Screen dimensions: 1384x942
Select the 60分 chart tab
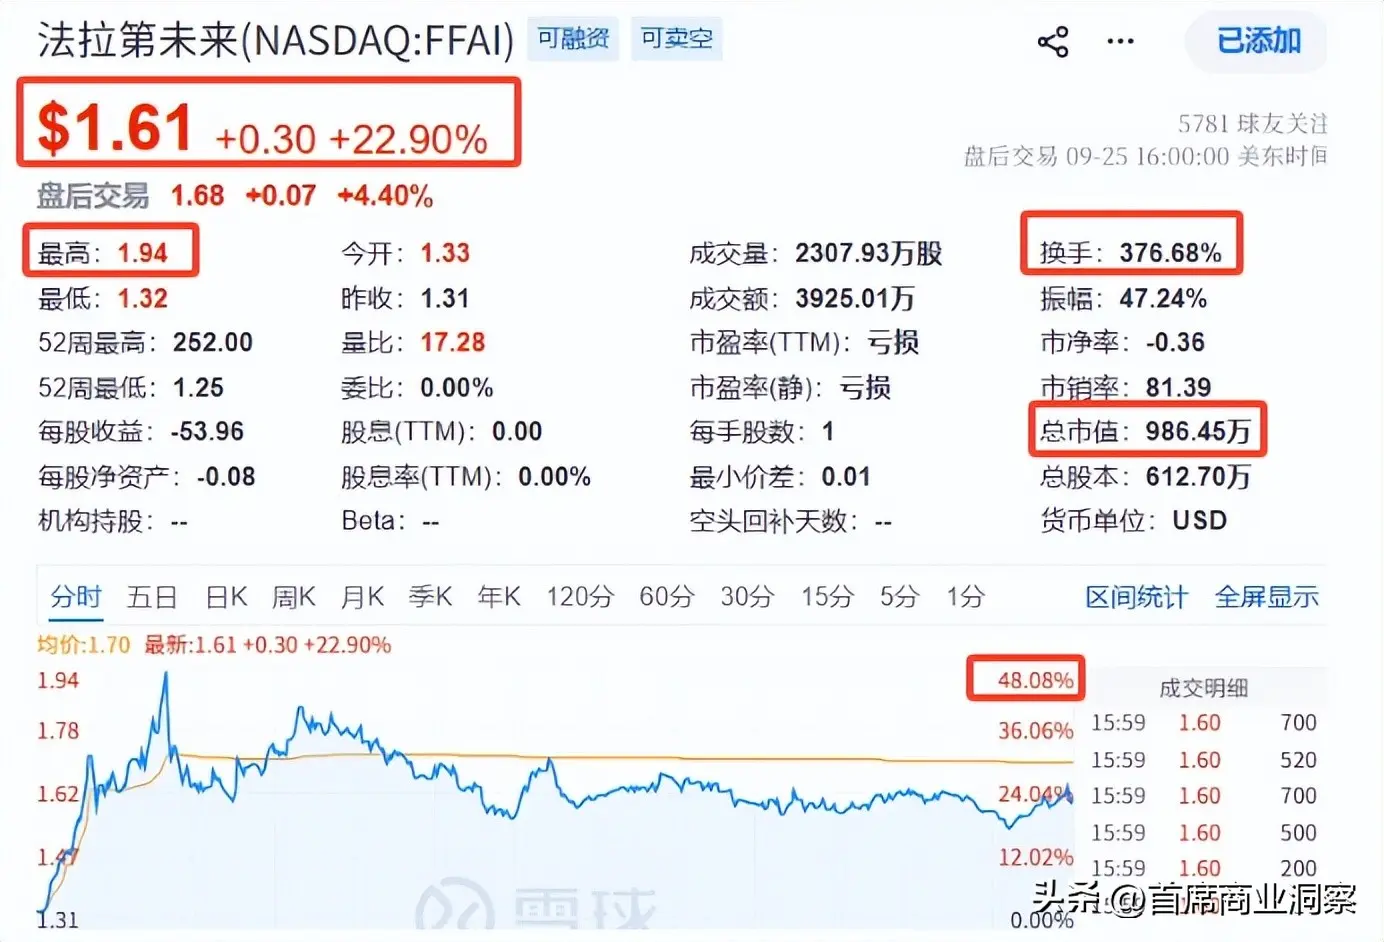(667, 597)
